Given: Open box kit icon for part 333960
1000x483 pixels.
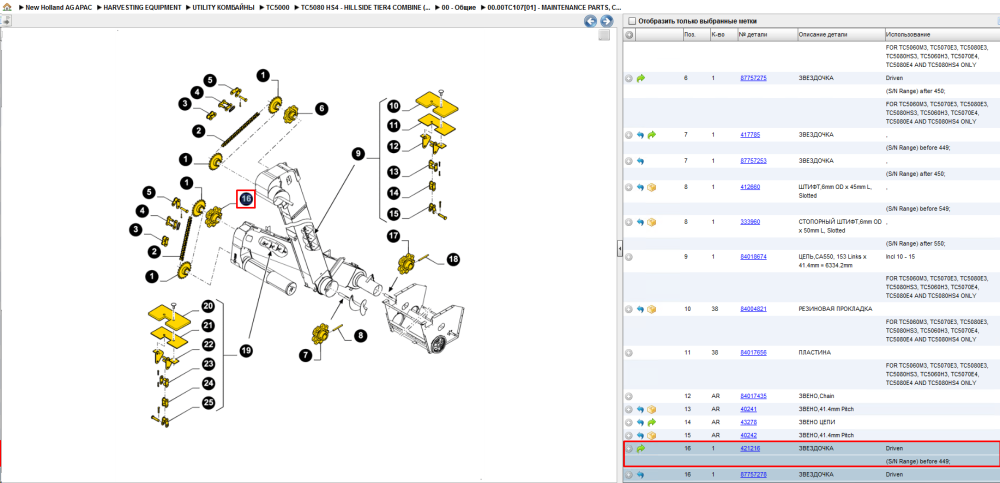Looking at the screenshot, I should click(x=652, y=222).
